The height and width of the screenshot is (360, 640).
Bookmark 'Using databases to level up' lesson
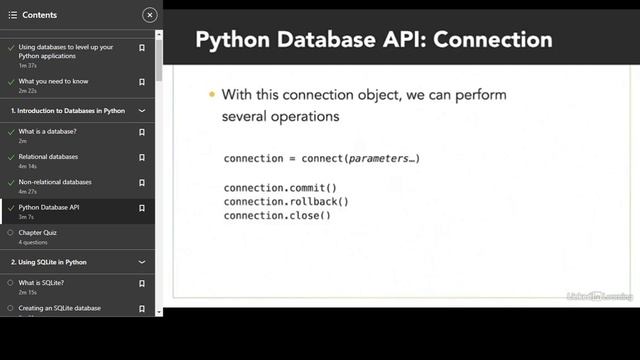point(142,48)
